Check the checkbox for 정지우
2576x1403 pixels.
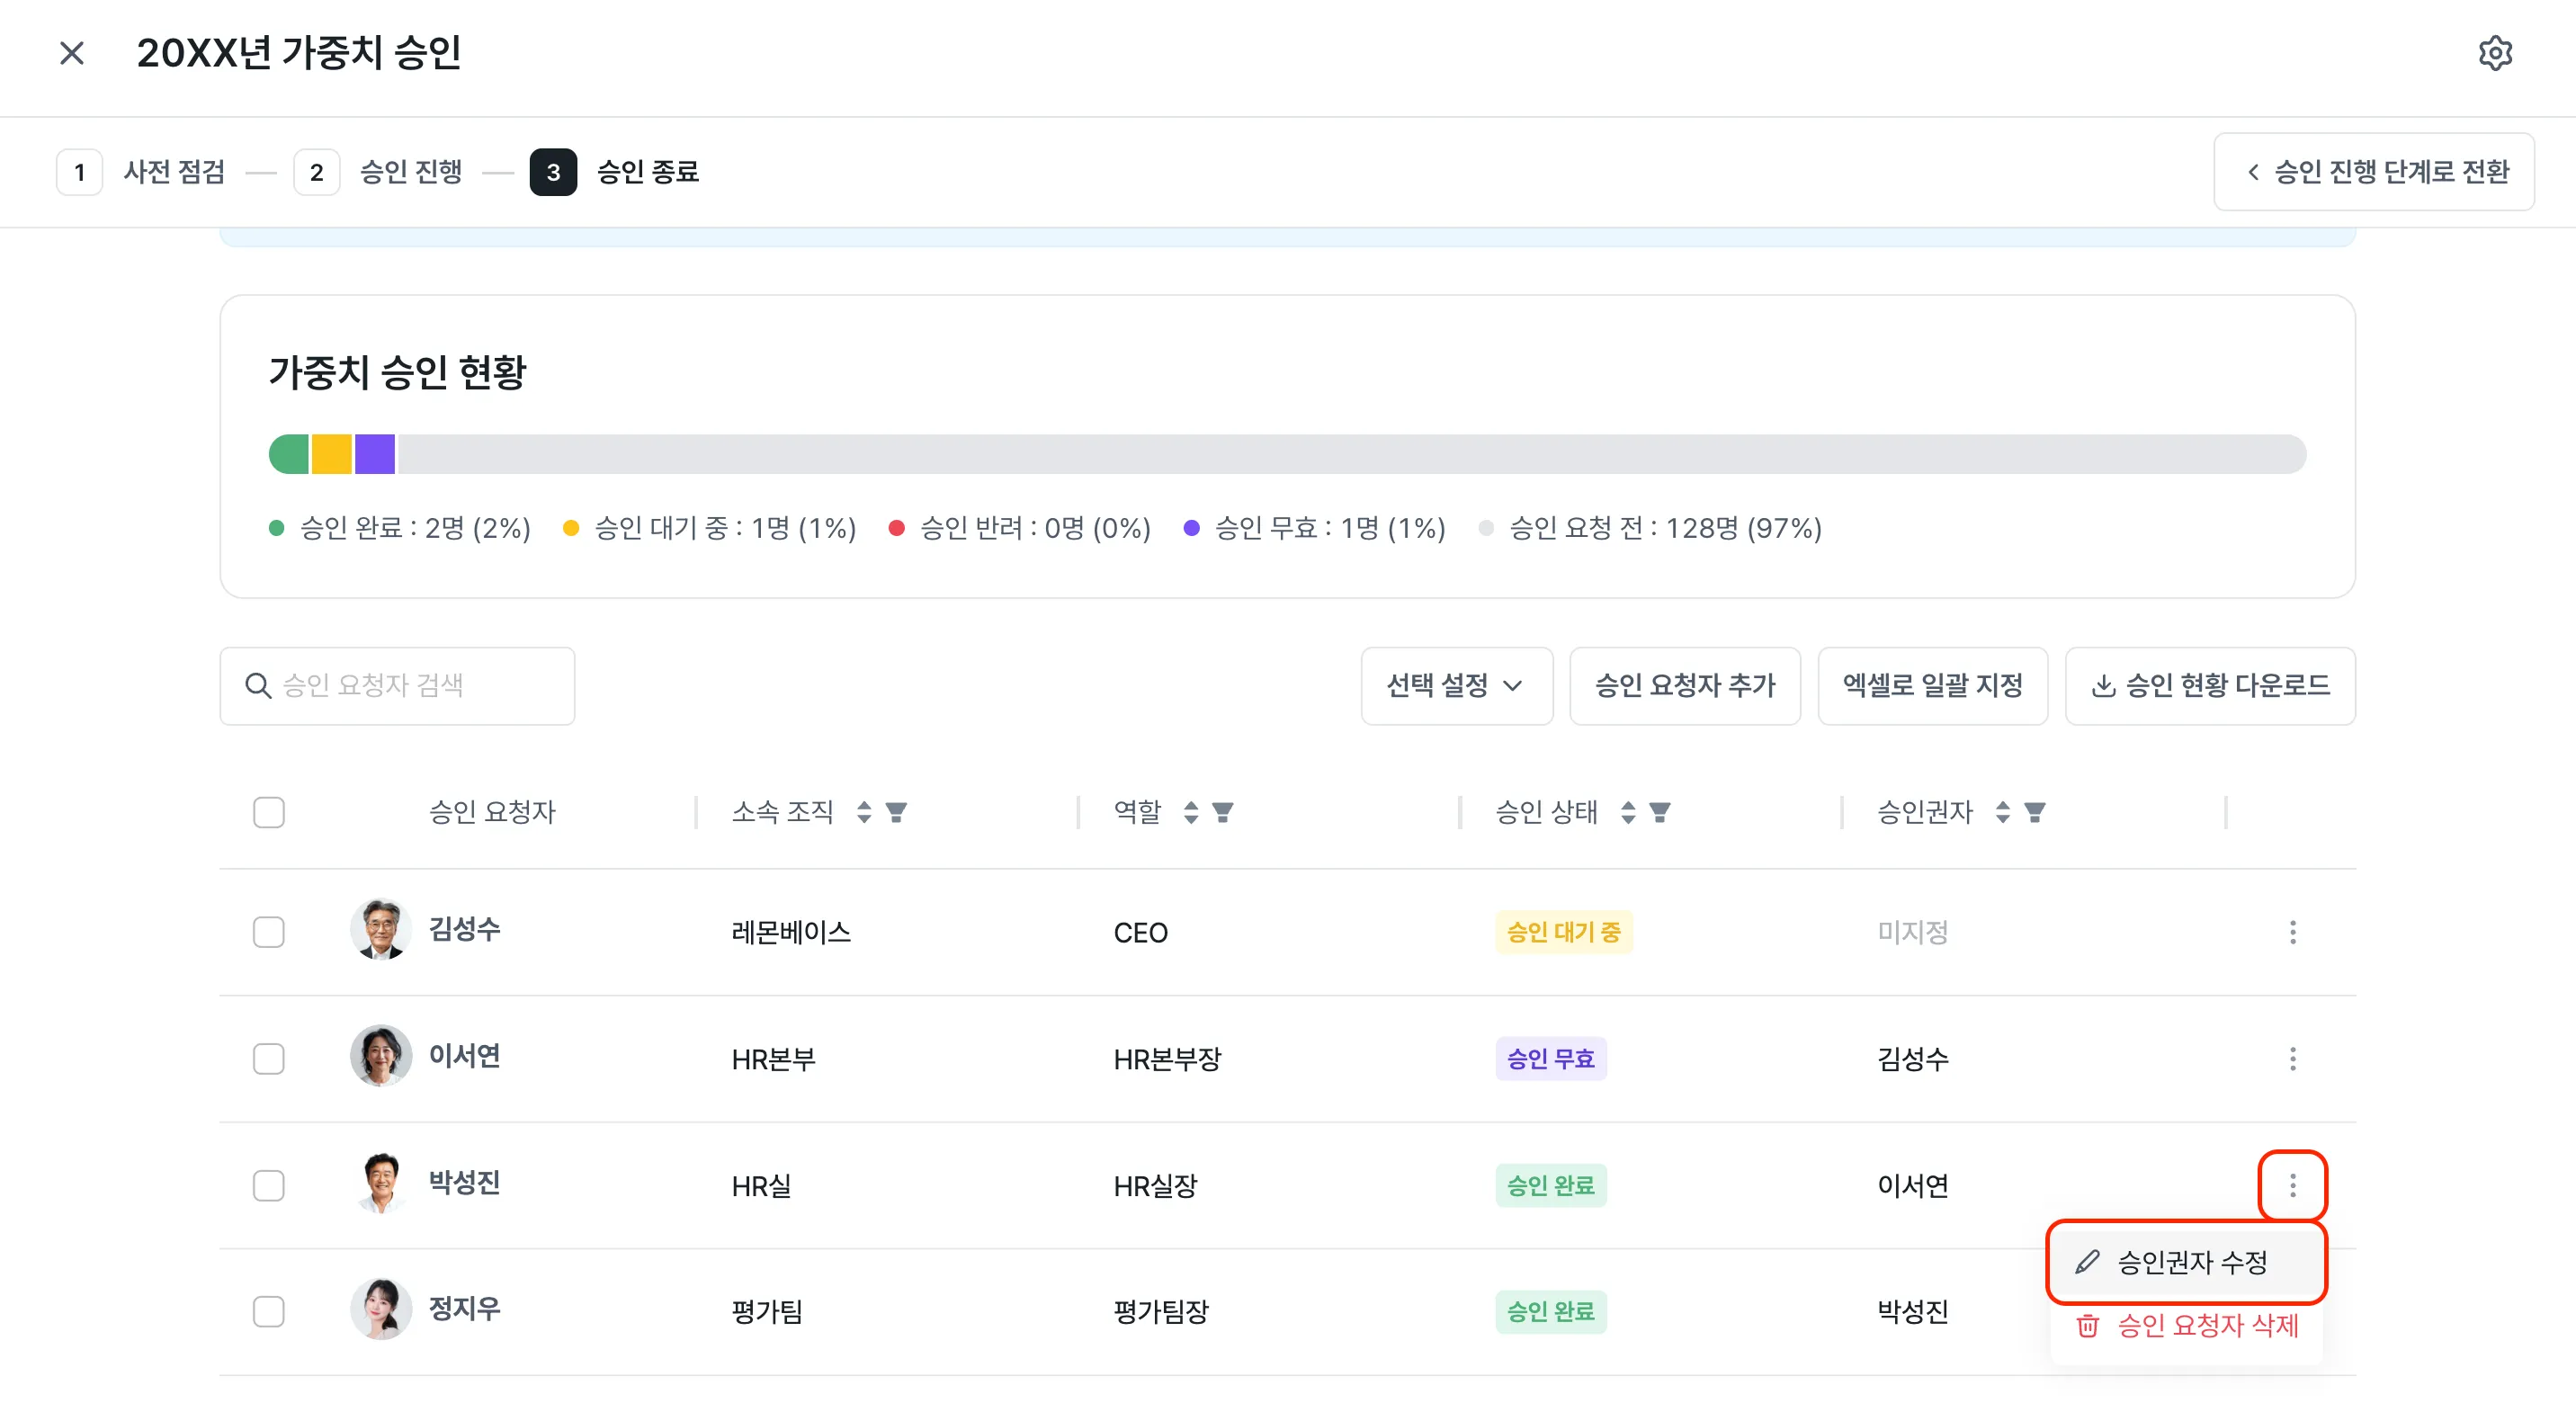pos(268,1311)
